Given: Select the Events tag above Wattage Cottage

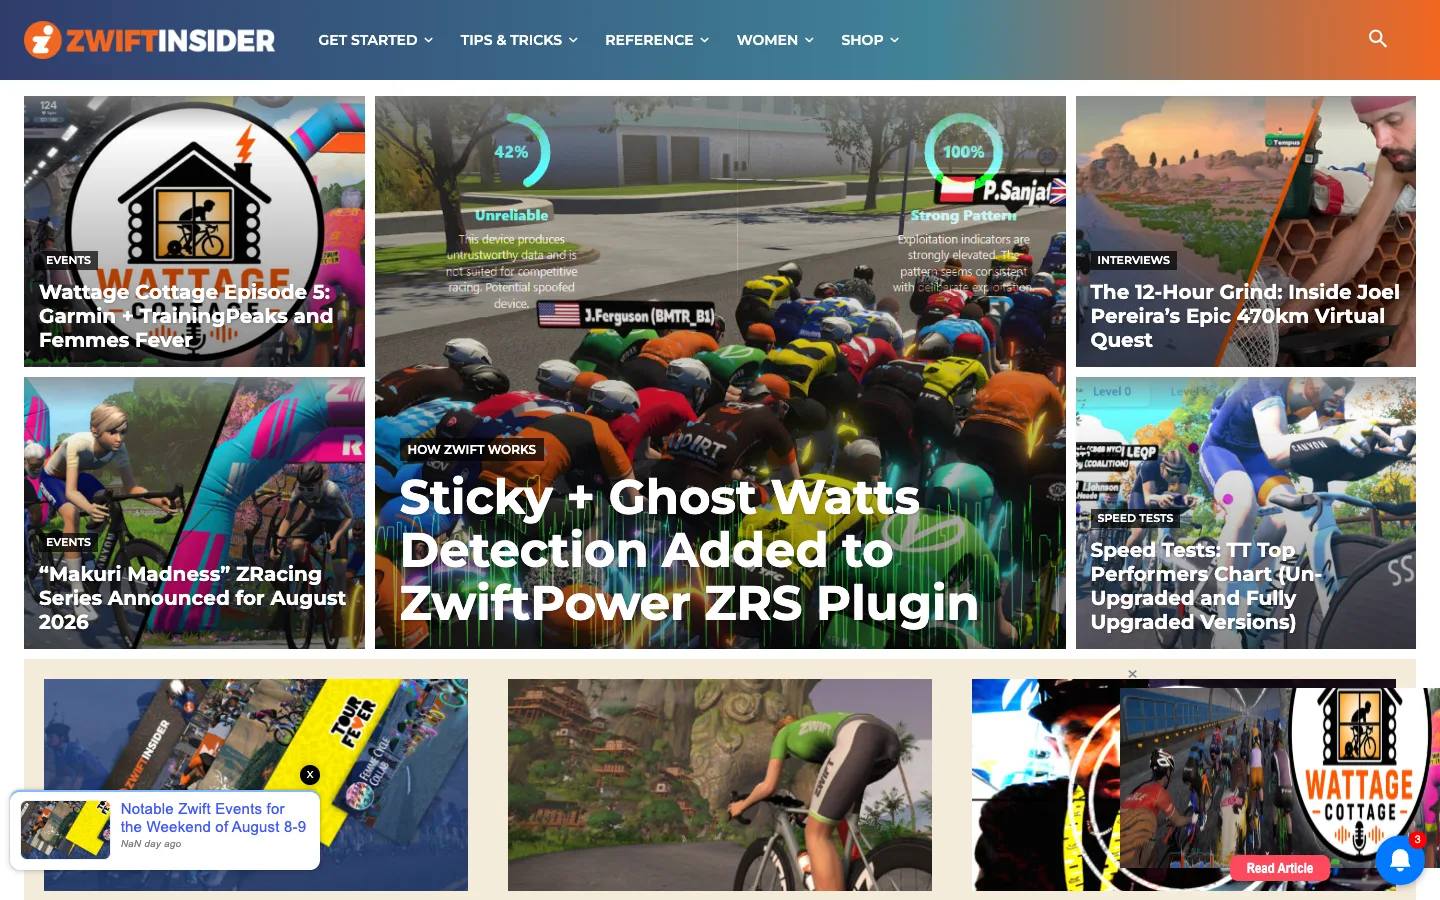Looking at the screenshot, I should (x=68, y=260).
